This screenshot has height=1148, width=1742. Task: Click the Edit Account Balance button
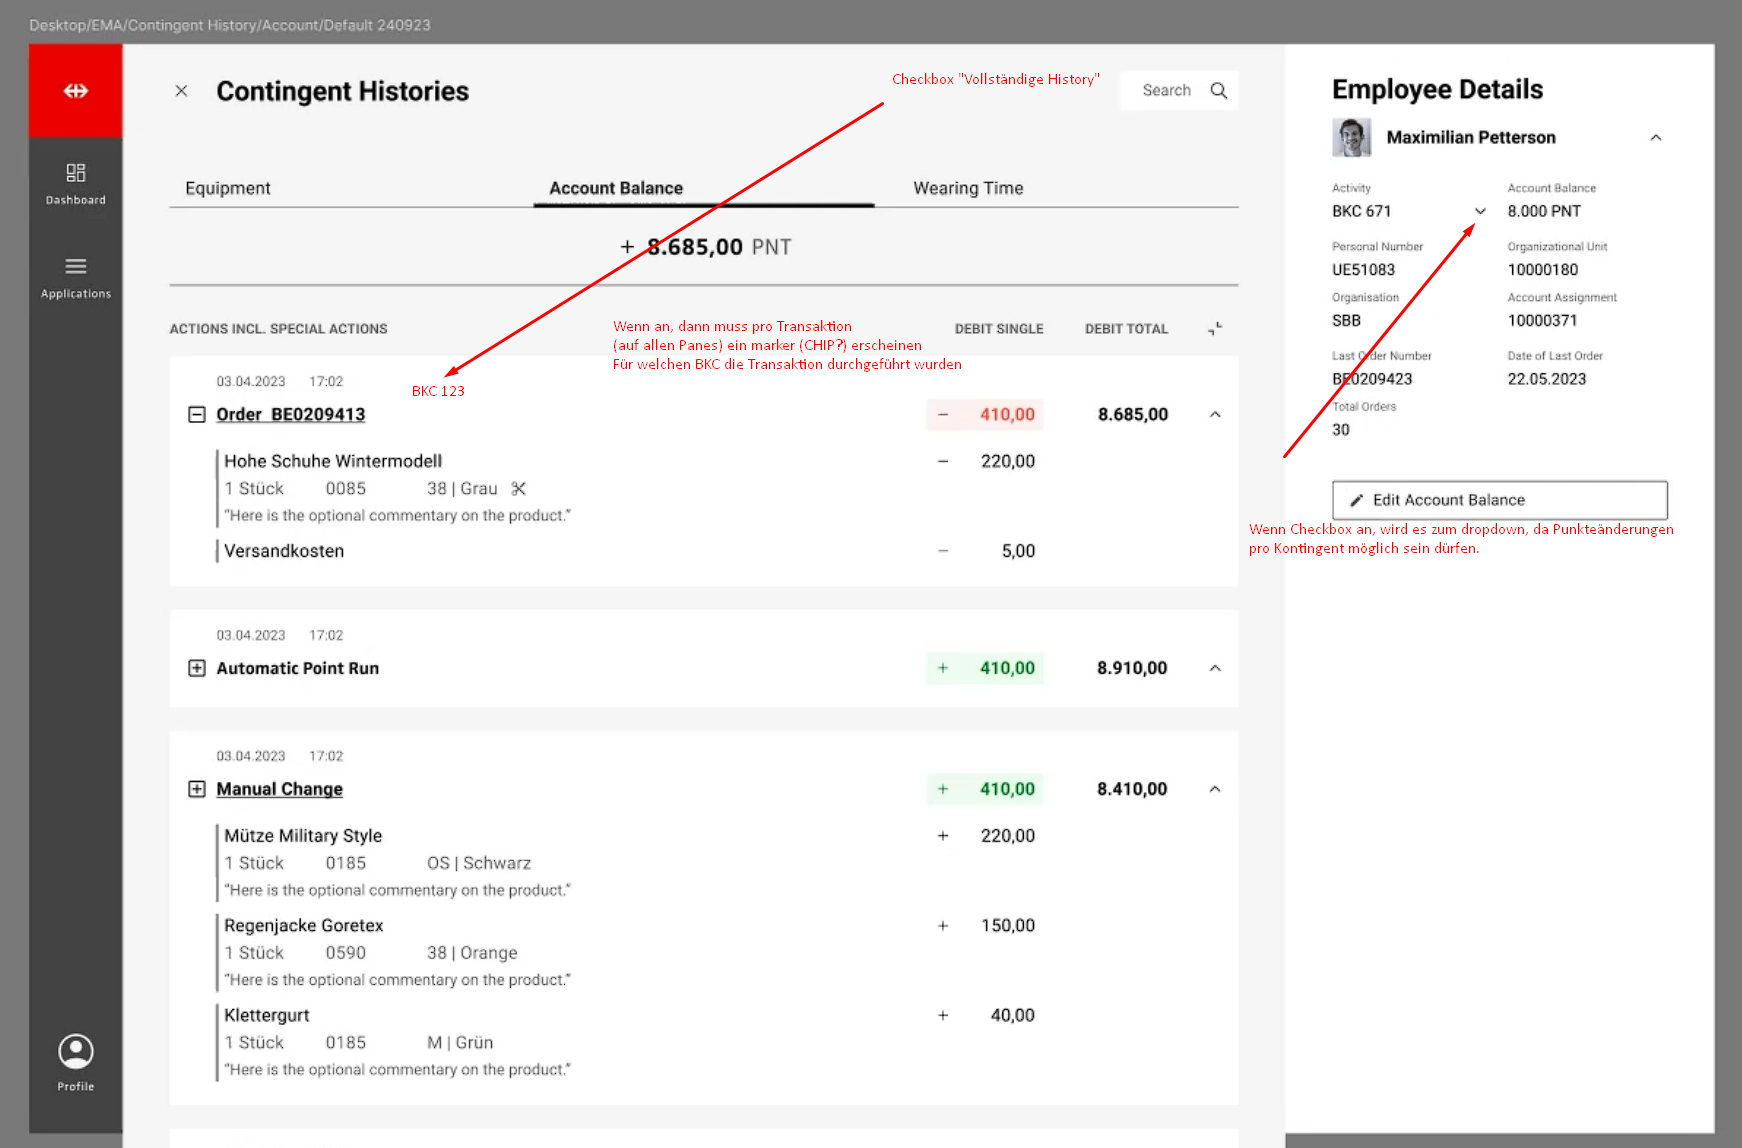point(1499,500)
